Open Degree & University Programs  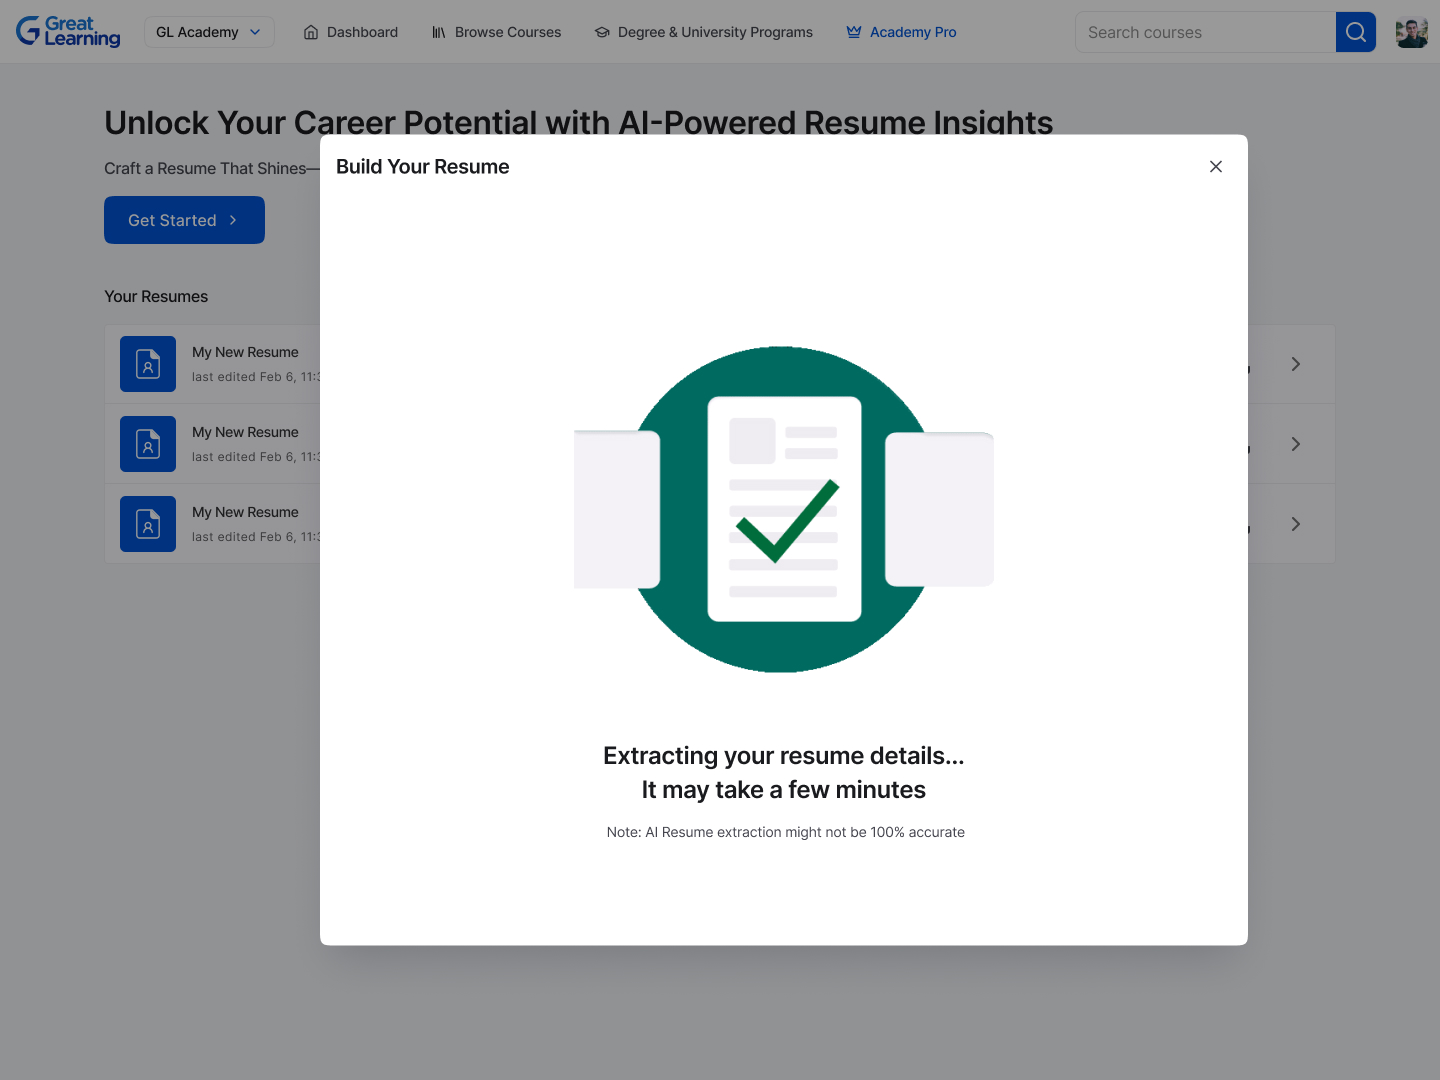tap(703, 32)
